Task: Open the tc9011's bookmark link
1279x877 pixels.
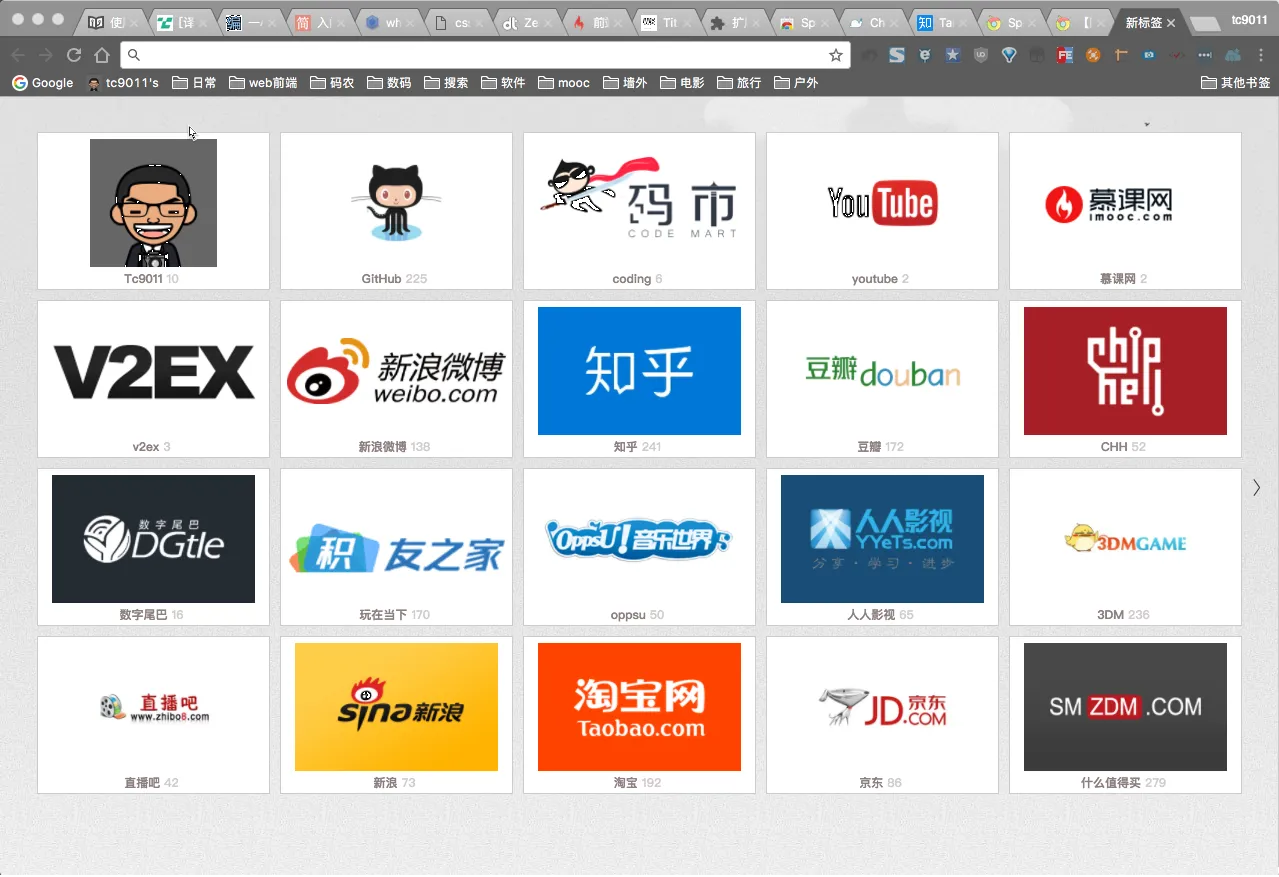Action: pos(123,83)
